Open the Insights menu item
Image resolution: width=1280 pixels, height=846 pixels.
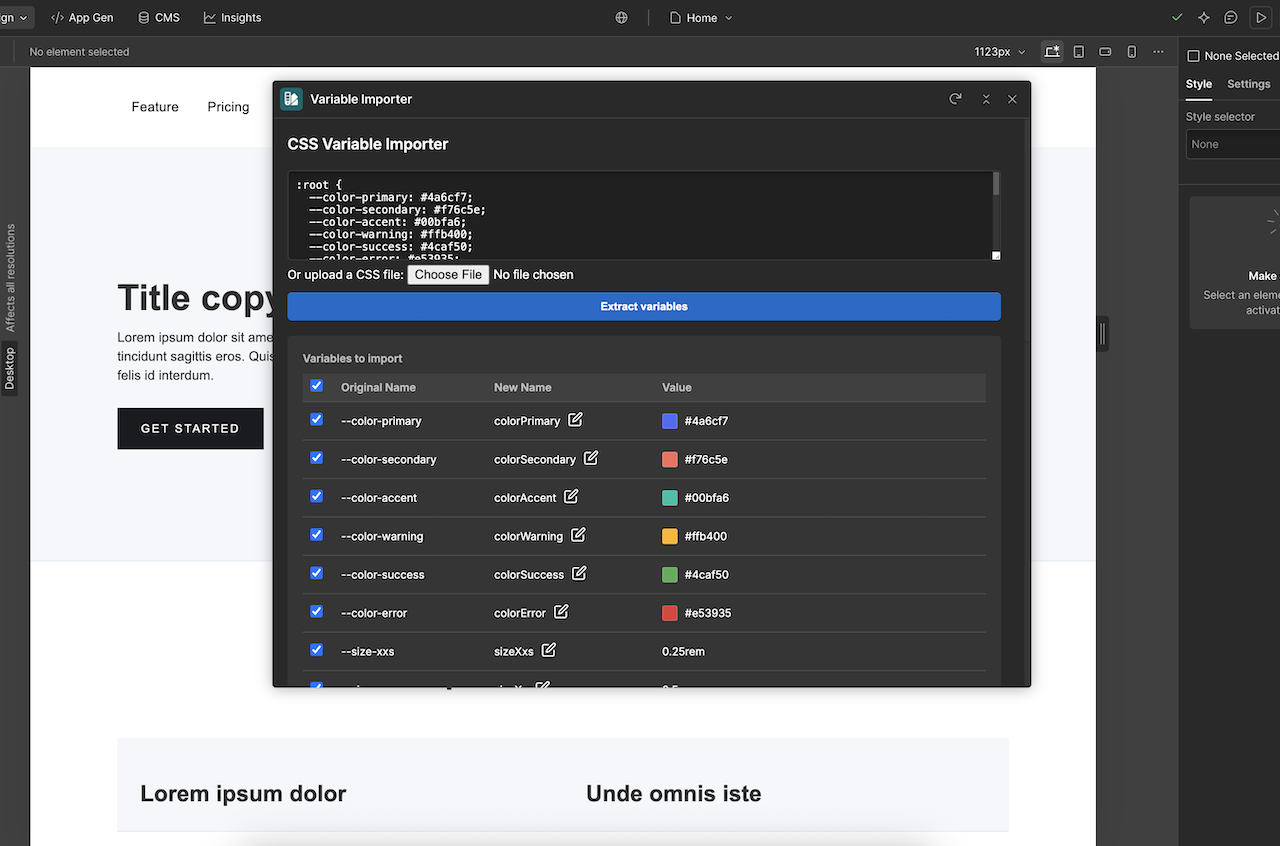point(232,17)
